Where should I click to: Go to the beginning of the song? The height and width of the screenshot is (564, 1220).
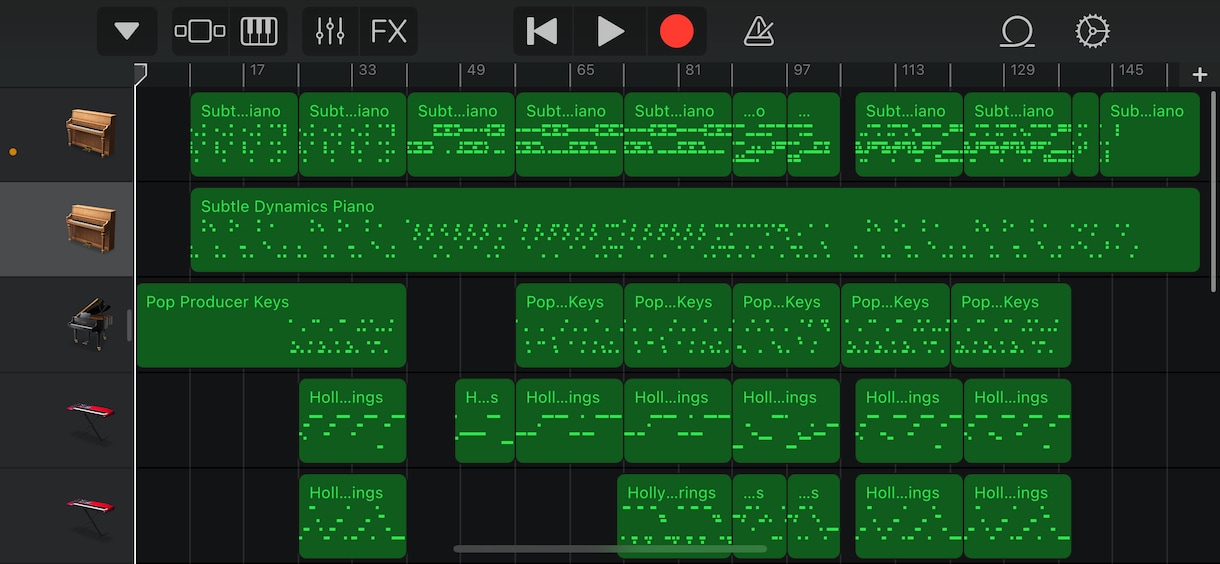pyautogui.click(x=542, y=31)
